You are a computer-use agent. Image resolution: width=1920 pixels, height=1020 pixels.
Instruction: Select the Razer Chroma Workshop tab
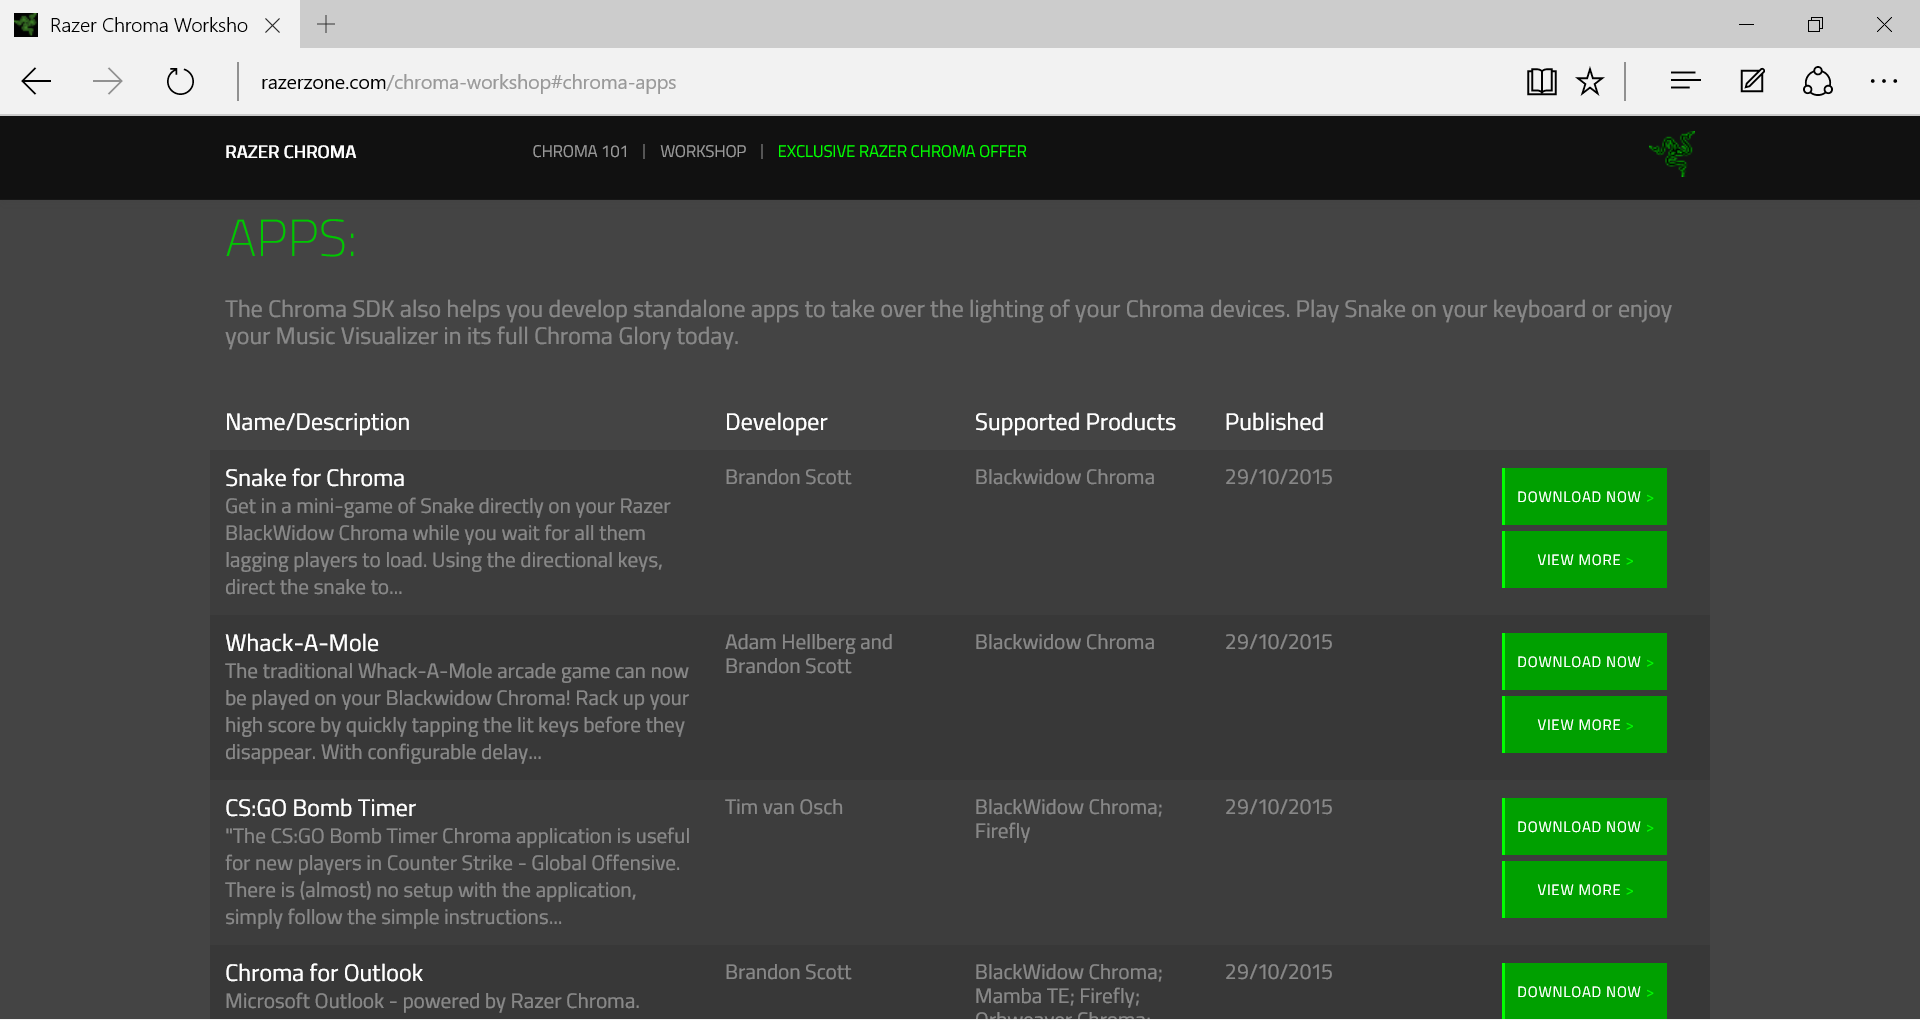150,25
